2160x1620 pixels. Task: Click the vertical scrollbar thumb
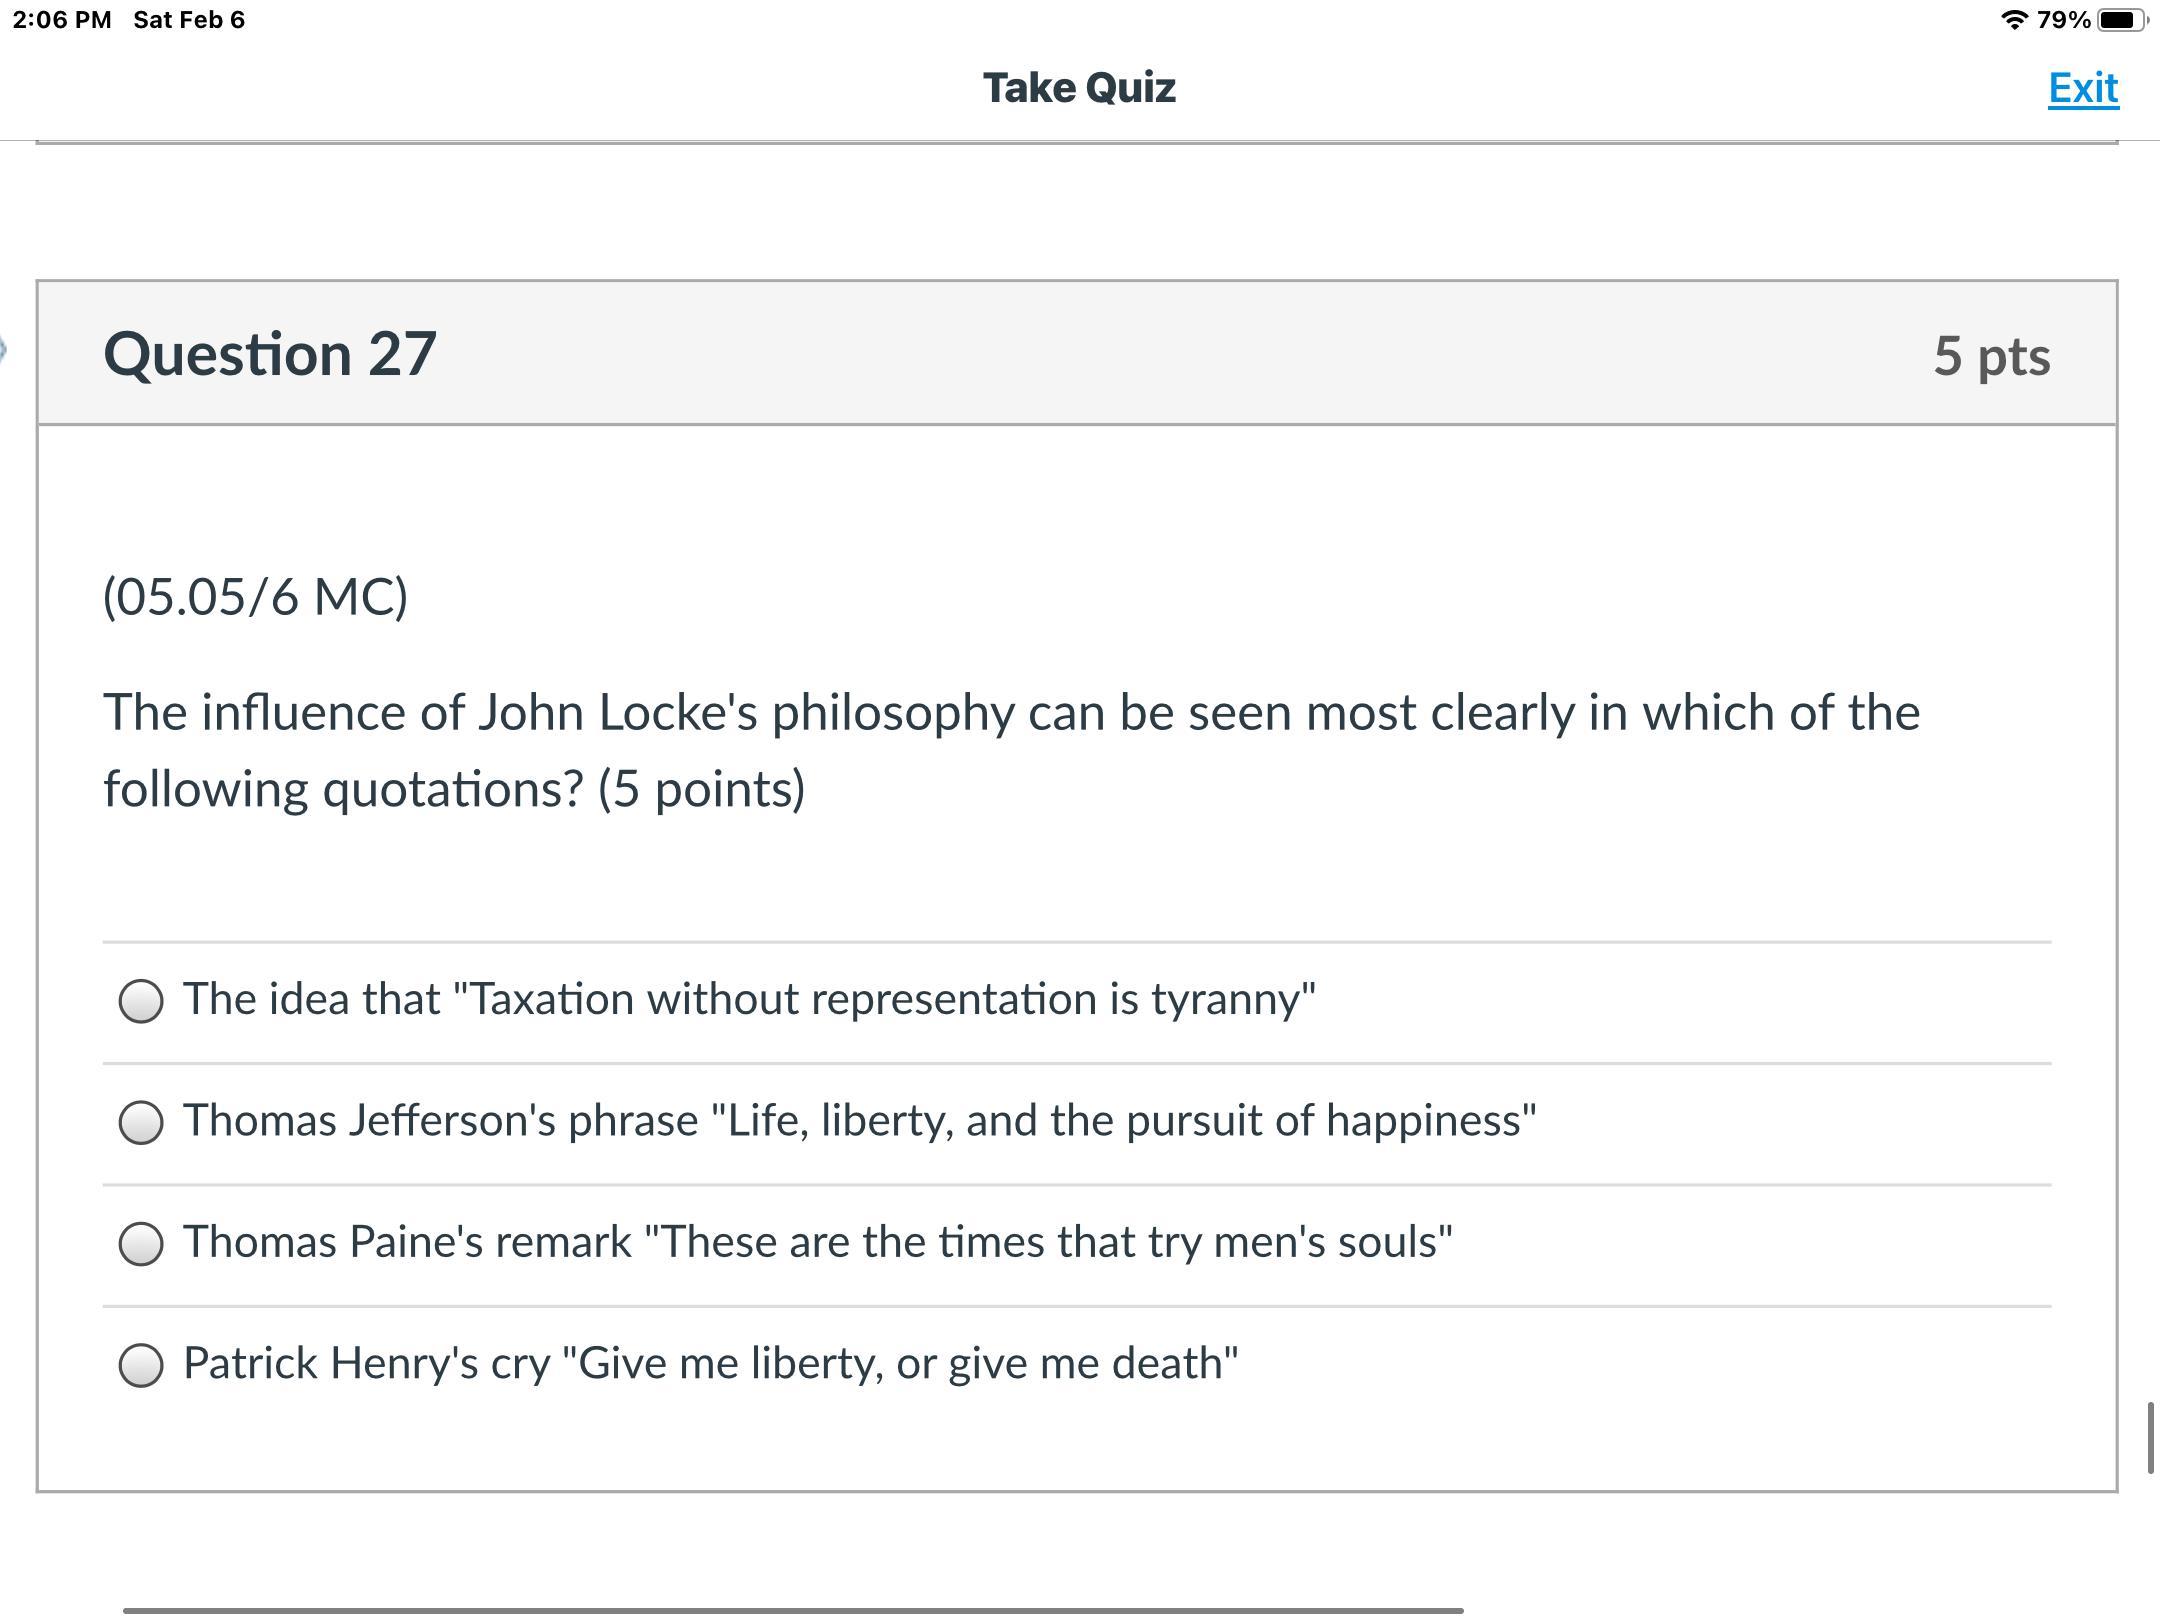2149,1438
